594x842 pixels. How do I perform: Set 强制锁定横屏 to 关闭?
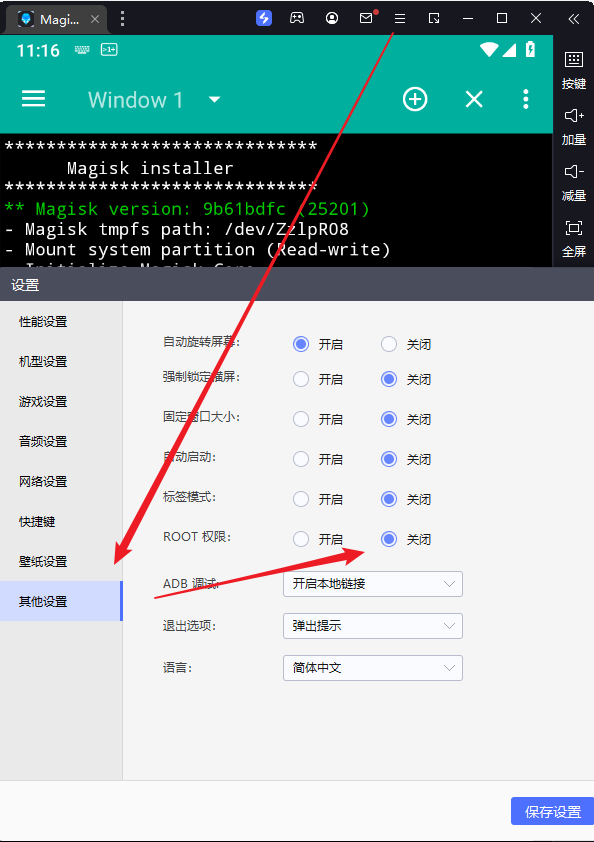pos(389,379)
